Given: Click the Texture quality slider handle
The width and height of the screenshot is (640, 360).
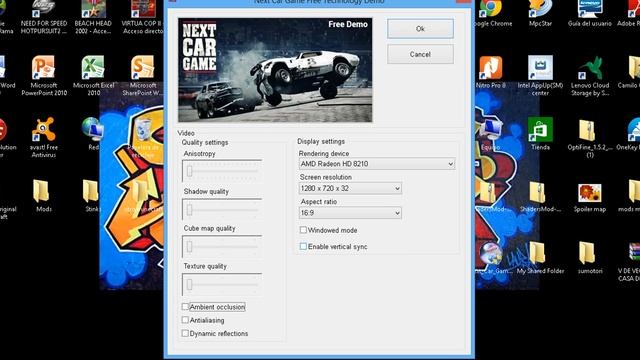Looking at the screenshot, I should coord(189,284).
